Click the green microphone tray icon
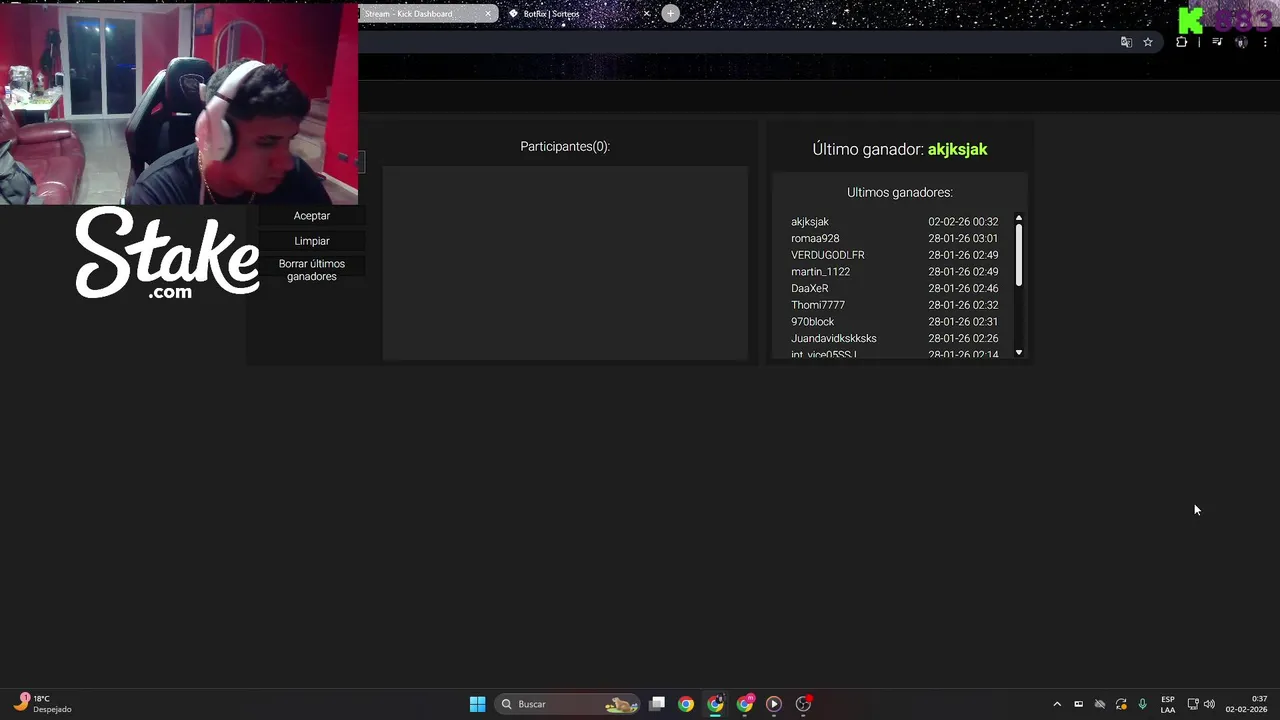The height and width of the screenshot is (720, 1280). click(x=1142, y=704)
